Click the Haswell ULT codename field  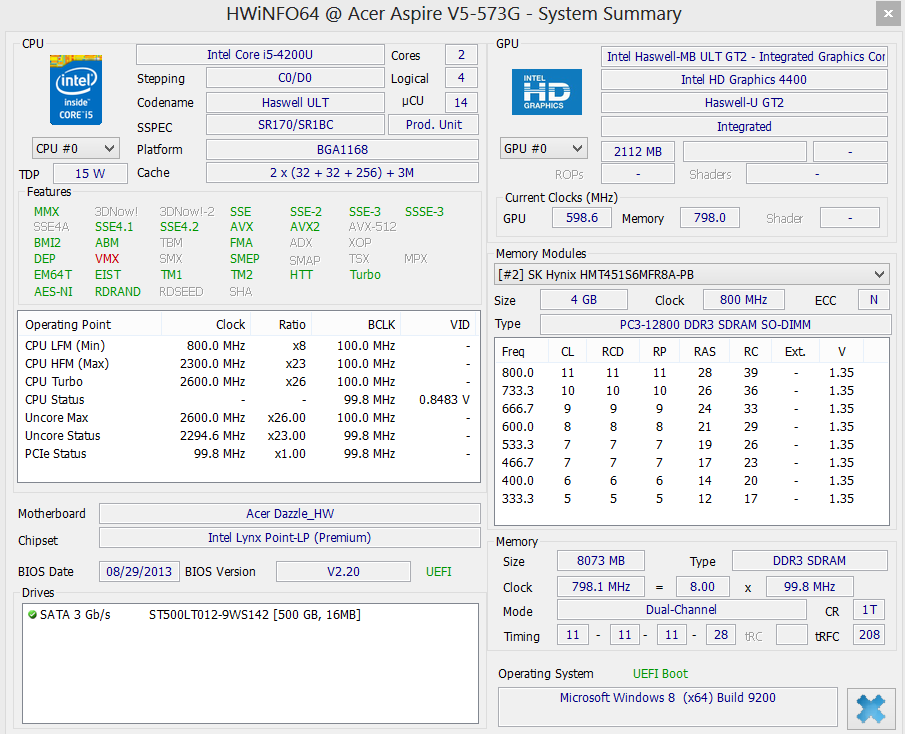click(295, 102)
